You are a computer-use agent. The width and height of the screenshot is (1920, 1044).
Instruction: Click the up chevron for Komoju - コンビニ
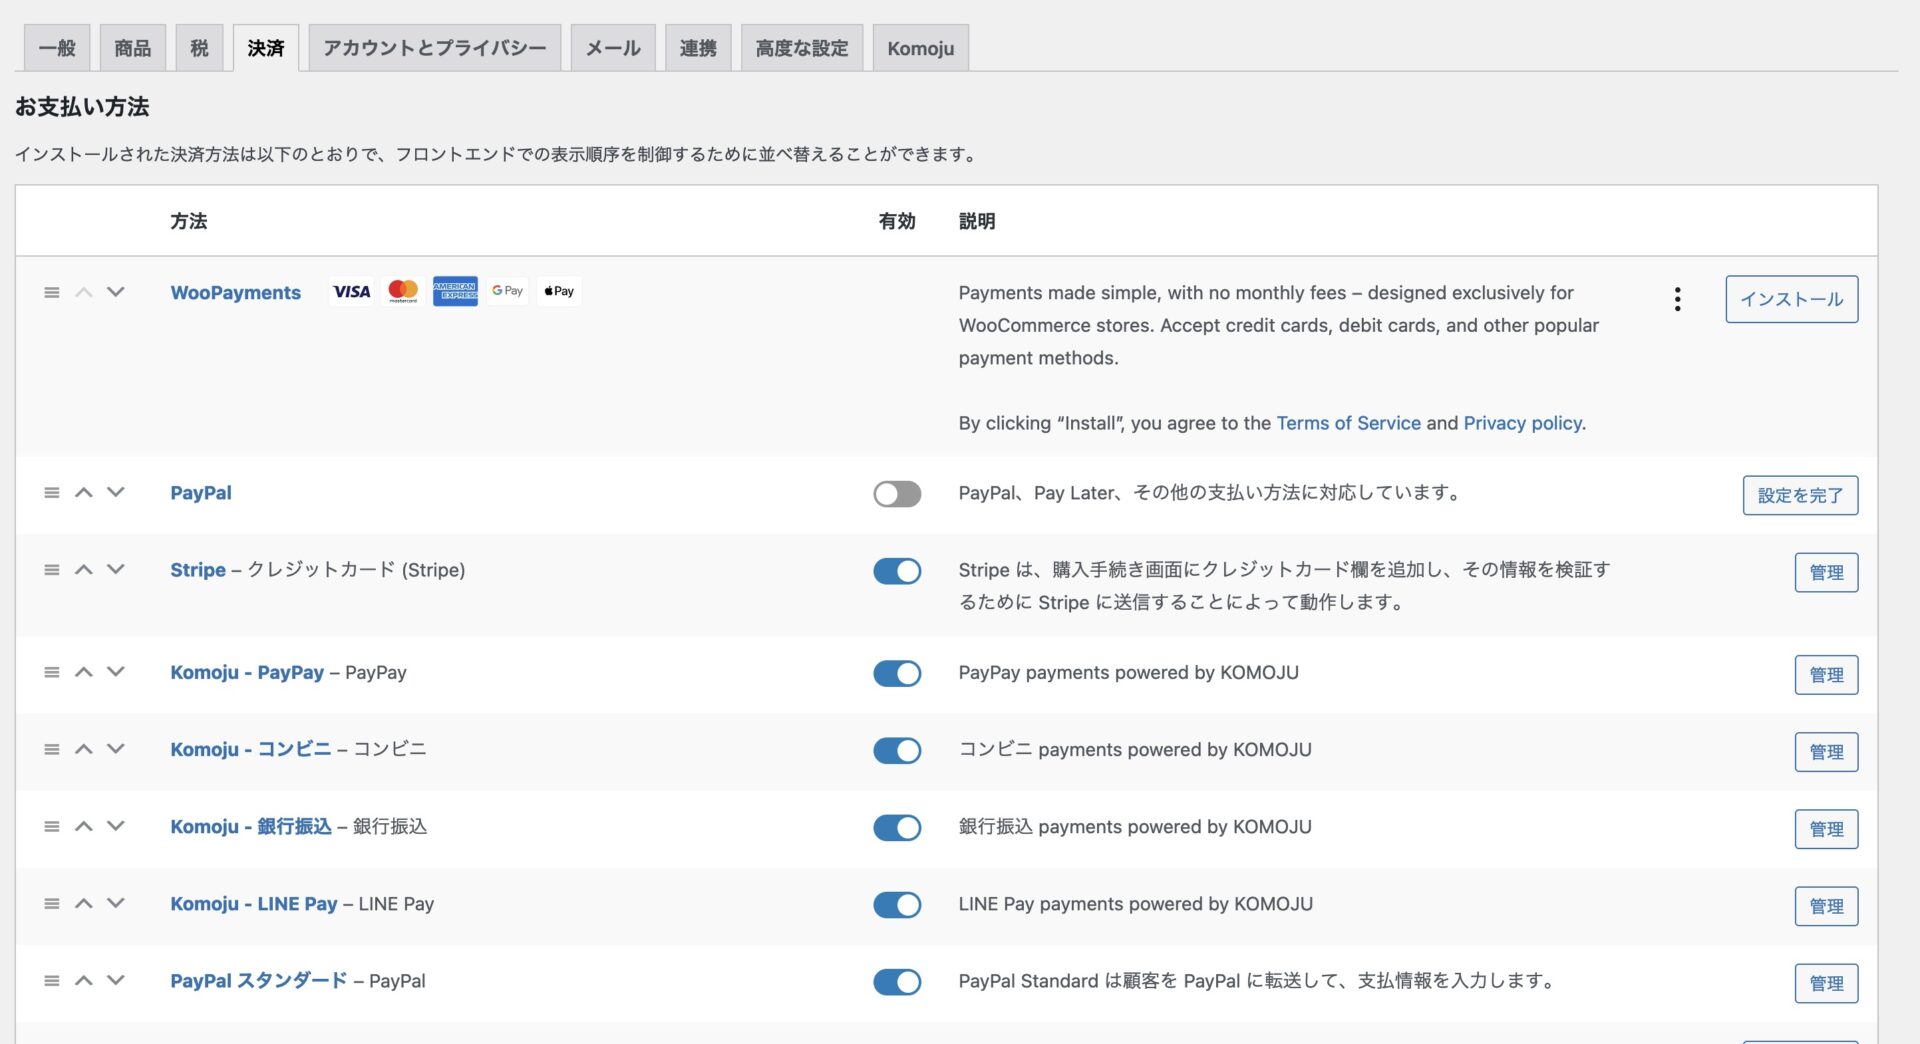pyautogui.click(x=84, y=750)
